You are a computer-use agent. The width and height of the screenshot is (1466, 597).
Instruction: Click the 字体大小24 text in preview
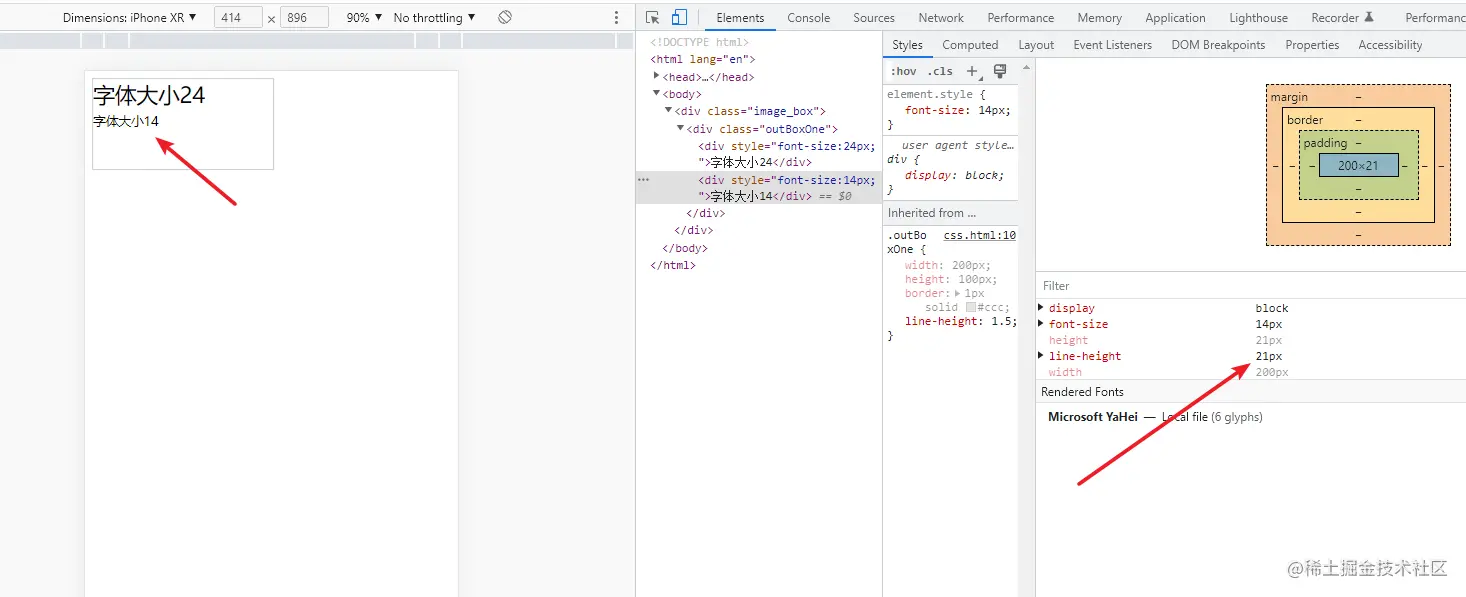point(149,96)
